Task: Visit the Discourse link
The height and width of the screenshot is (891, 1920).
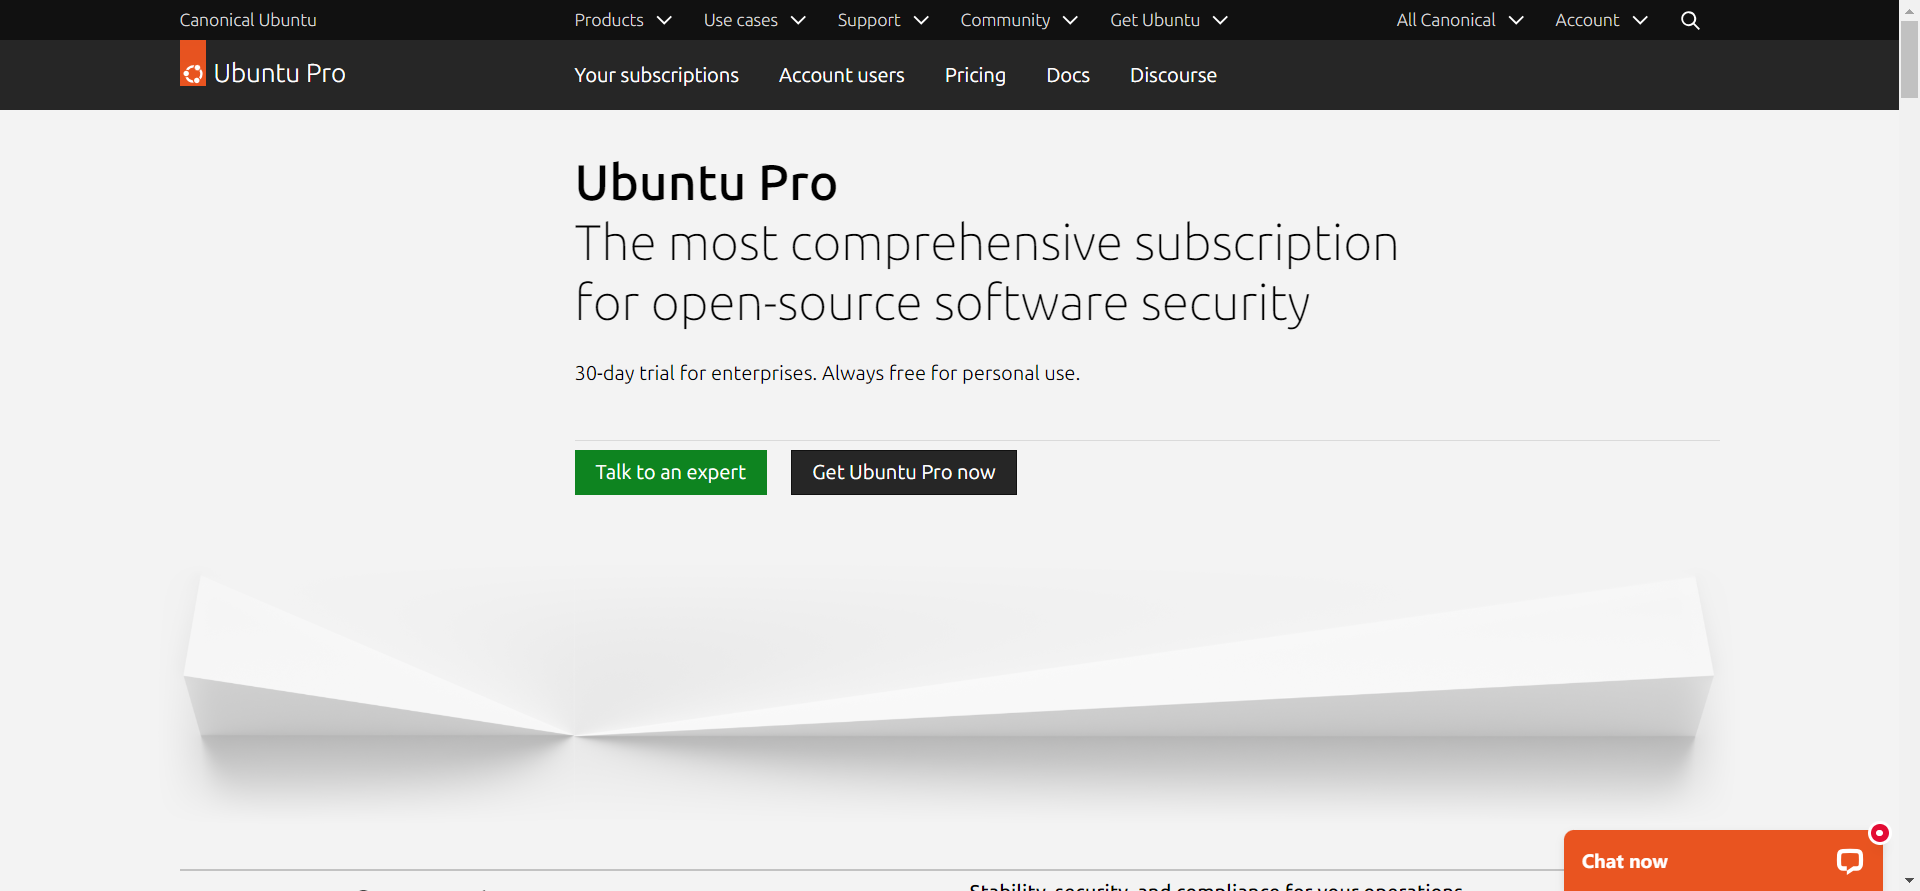Action: click(x=1173, y=75)
